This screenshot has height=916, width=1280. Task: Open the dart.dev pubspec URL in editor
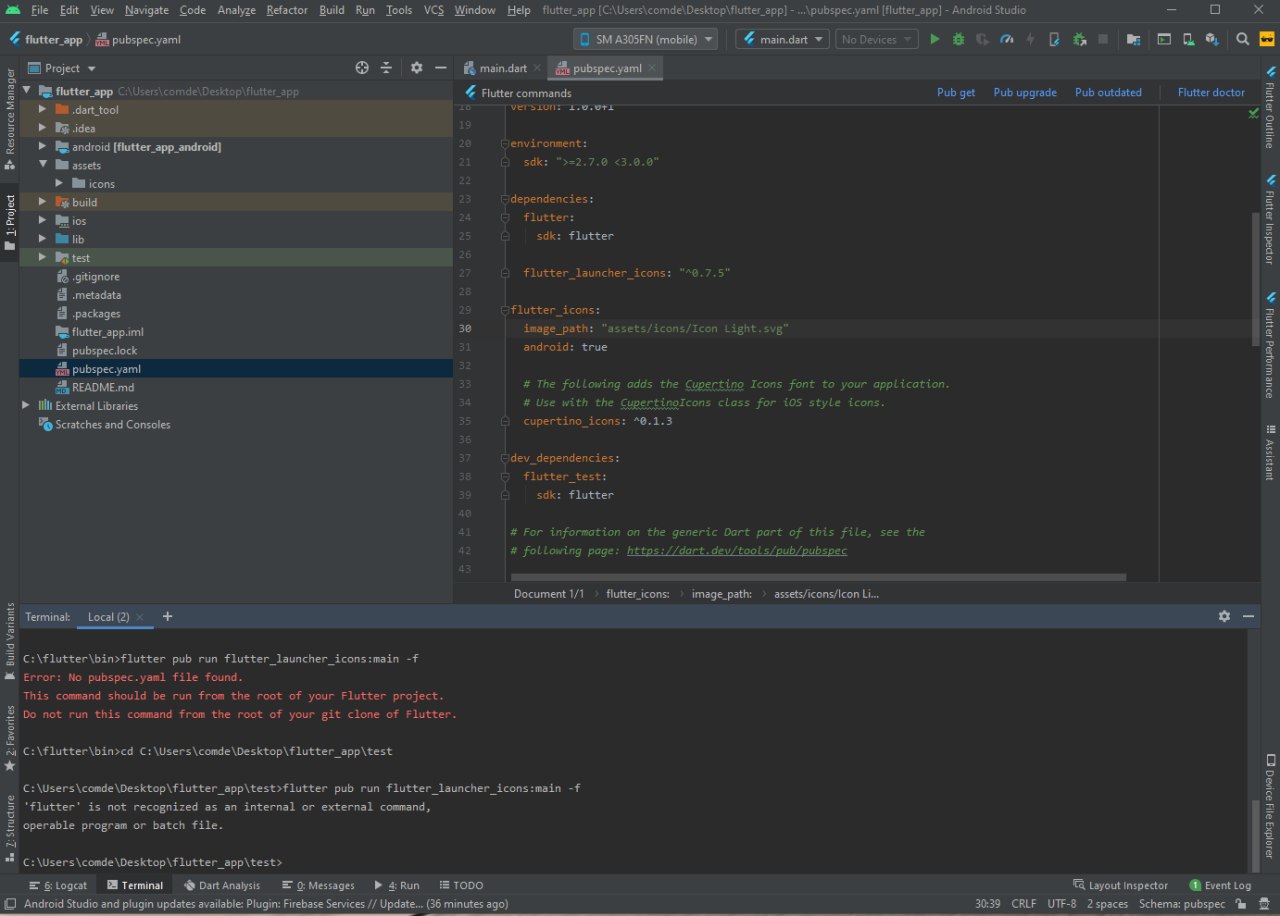pos(737,551)
